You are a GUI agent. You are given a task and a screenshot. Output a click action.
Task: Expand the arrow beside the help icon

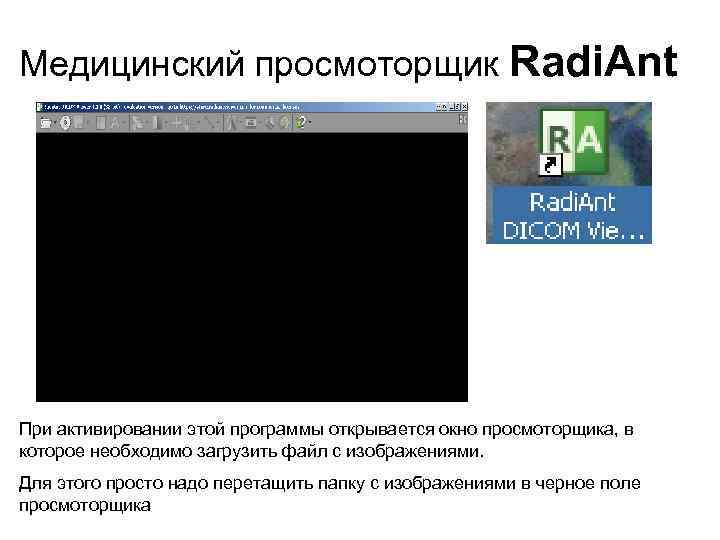[310, 122]
